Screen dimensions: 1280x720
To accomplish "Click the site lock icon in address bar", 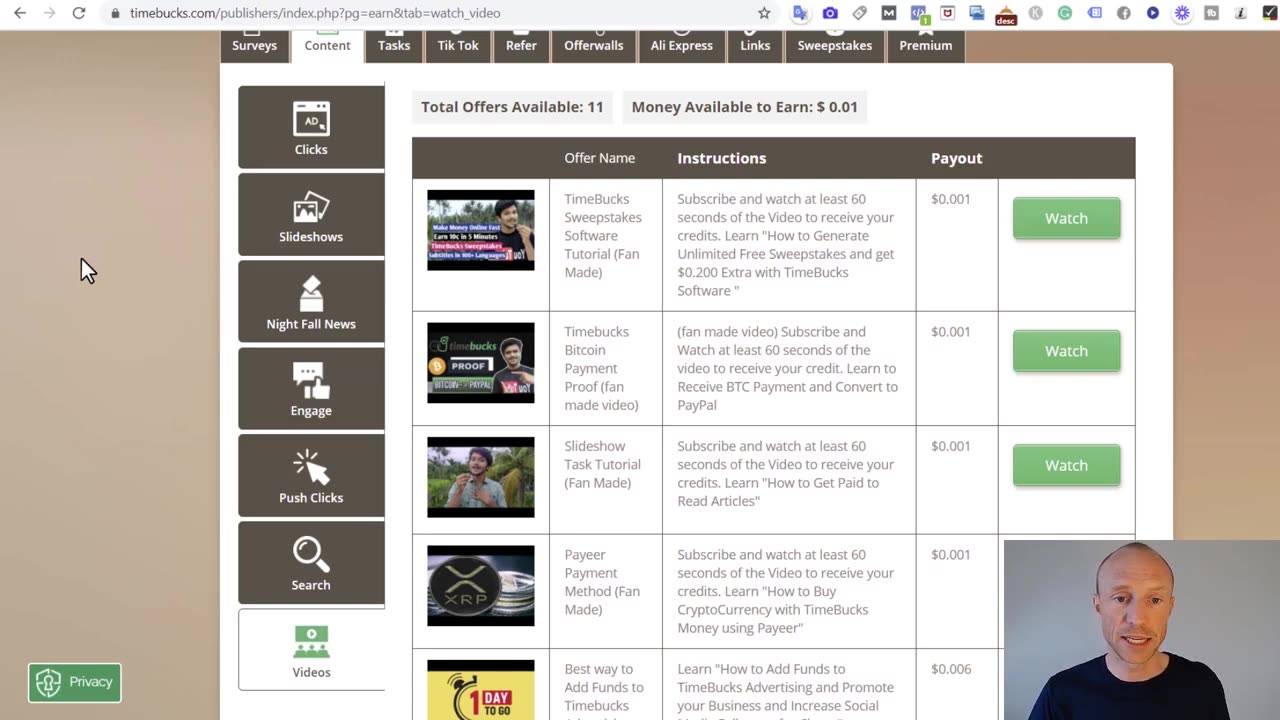I will 116,13.
